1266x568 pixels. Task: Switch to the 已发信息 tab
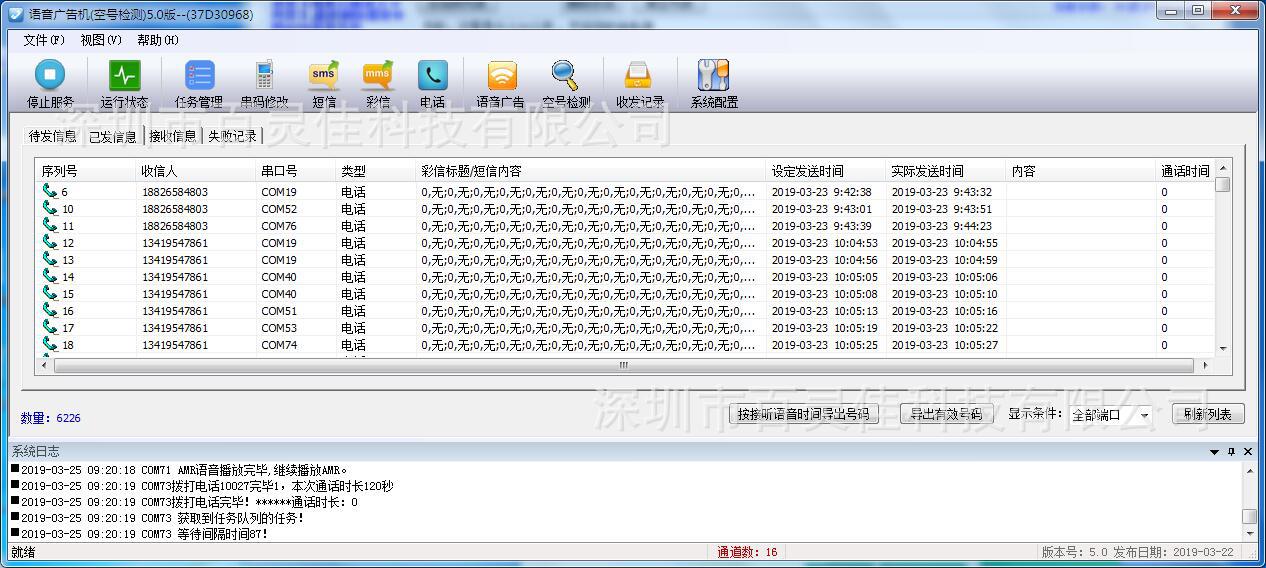coord(112,137)
